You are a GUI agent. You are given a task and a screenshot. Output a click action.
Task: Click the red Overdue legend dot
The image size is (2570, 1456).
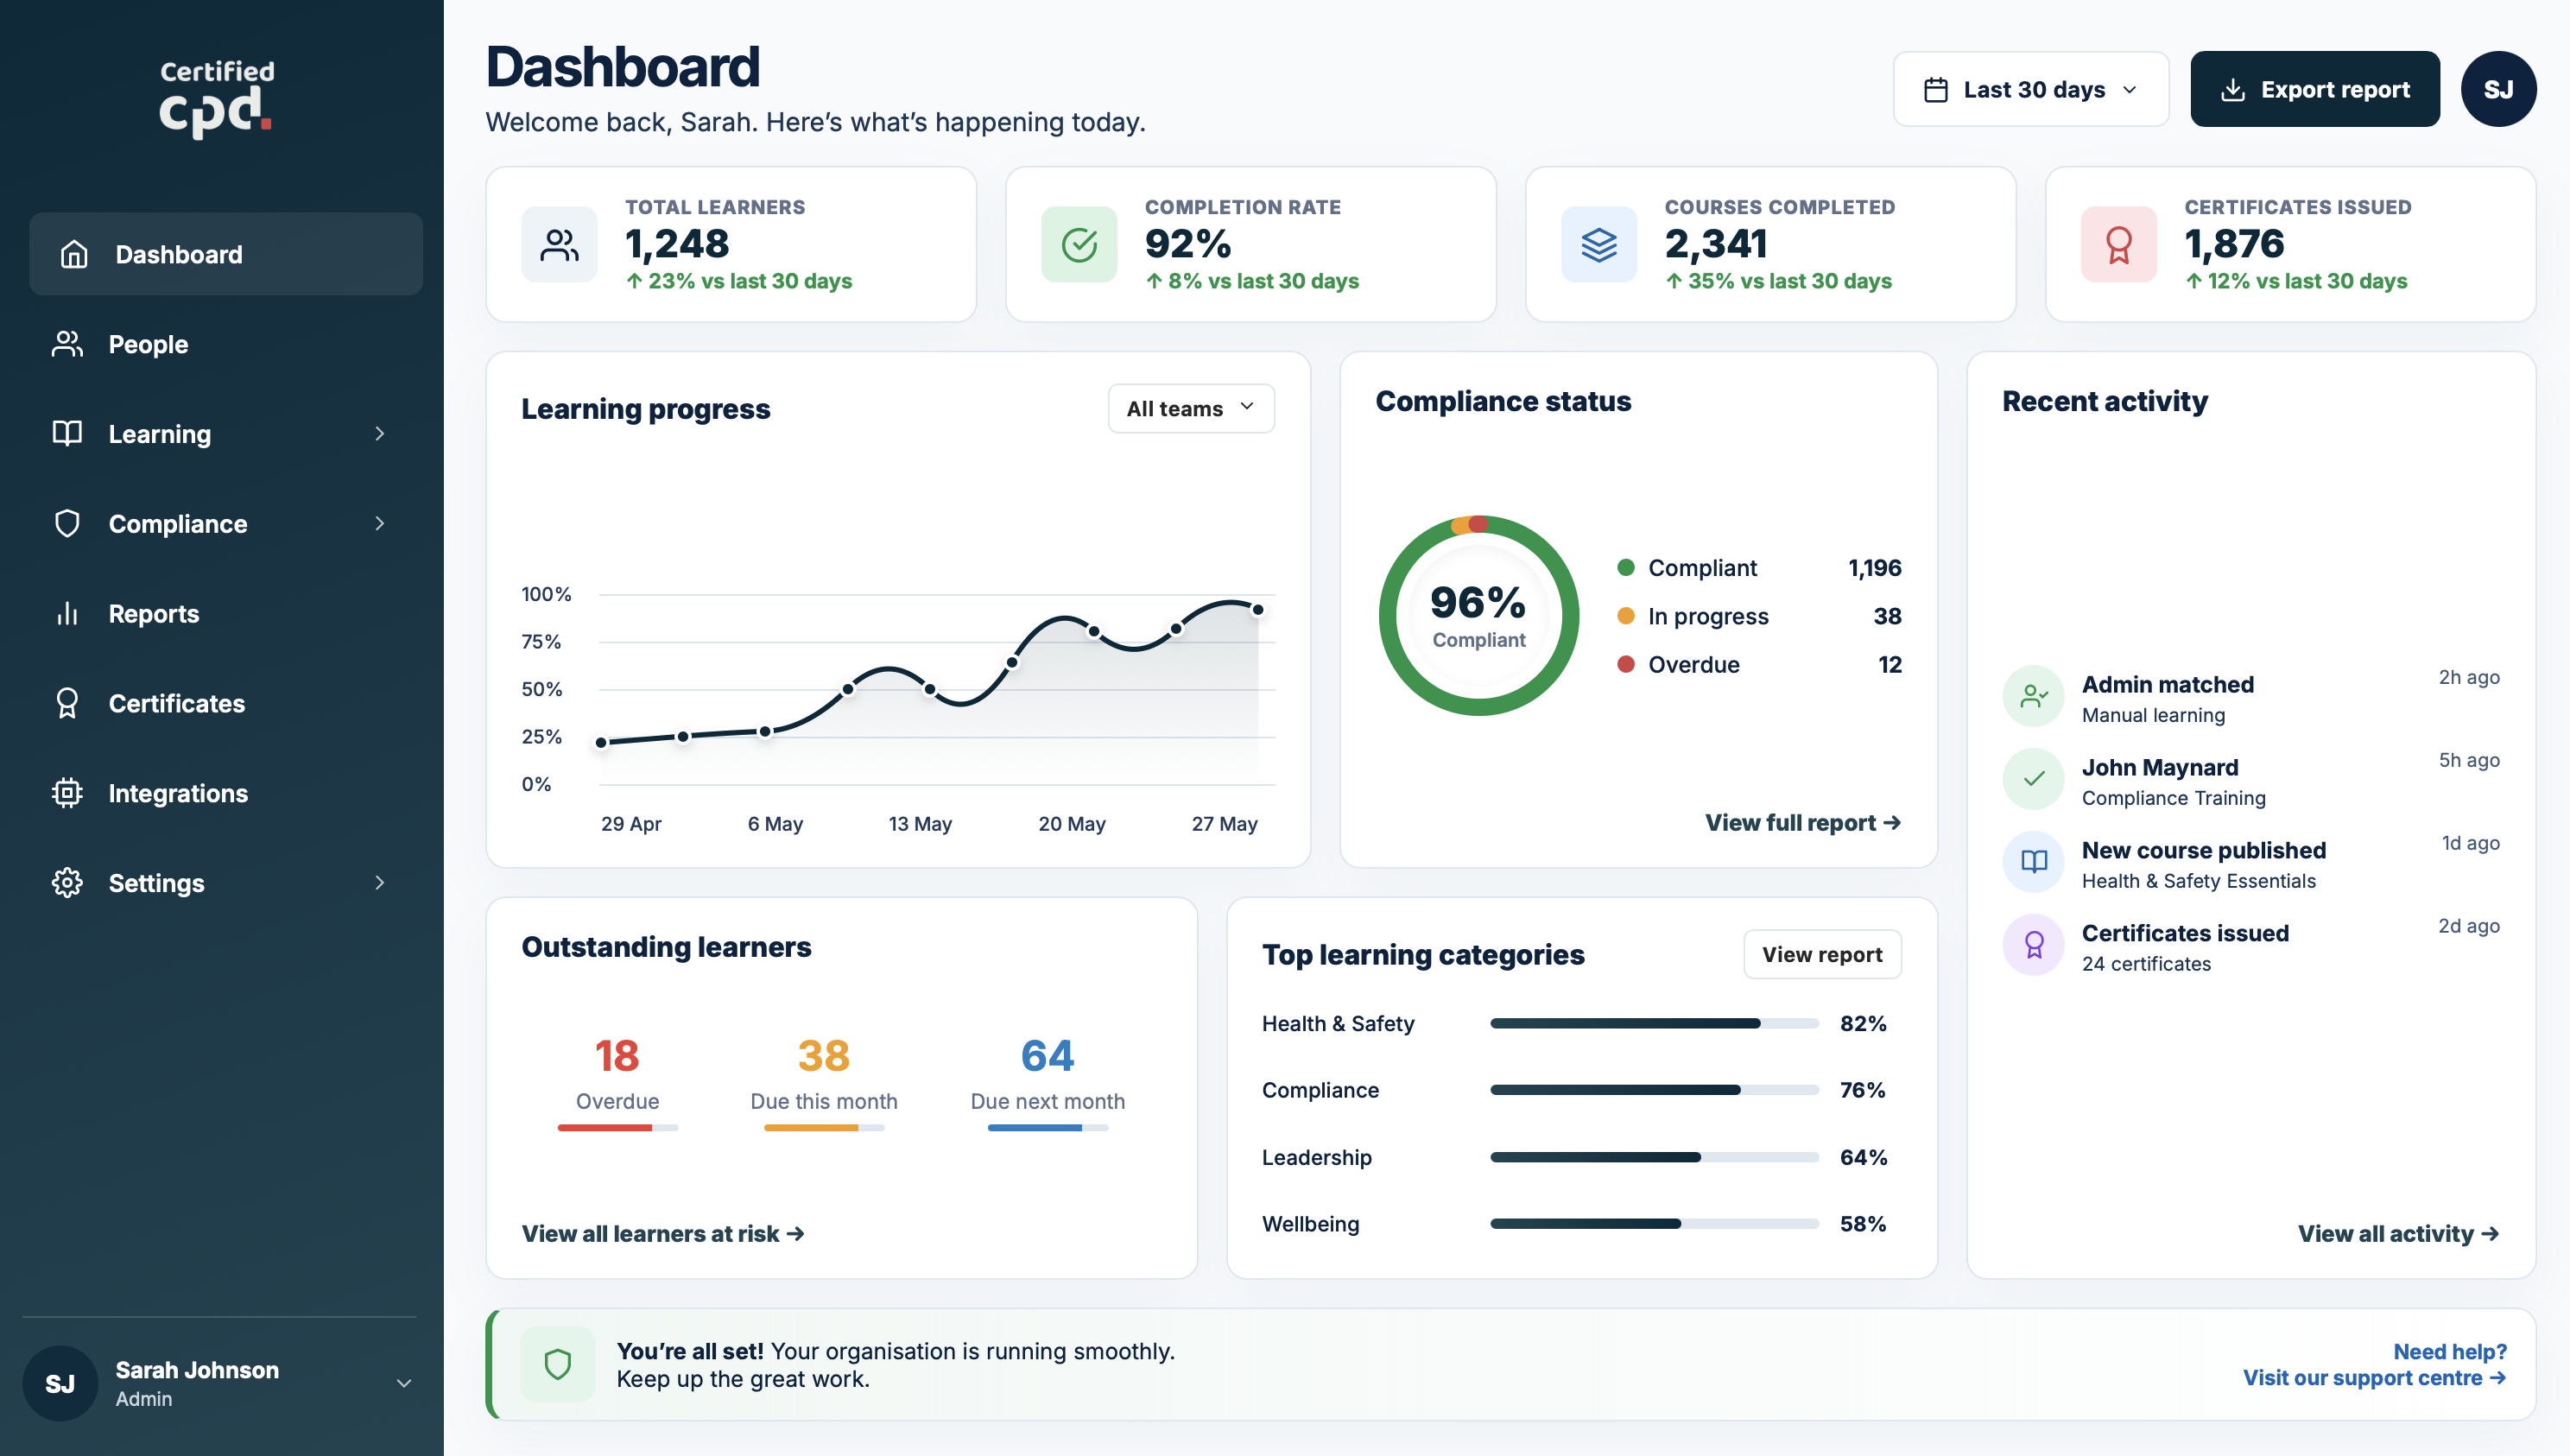(1626, 665)
